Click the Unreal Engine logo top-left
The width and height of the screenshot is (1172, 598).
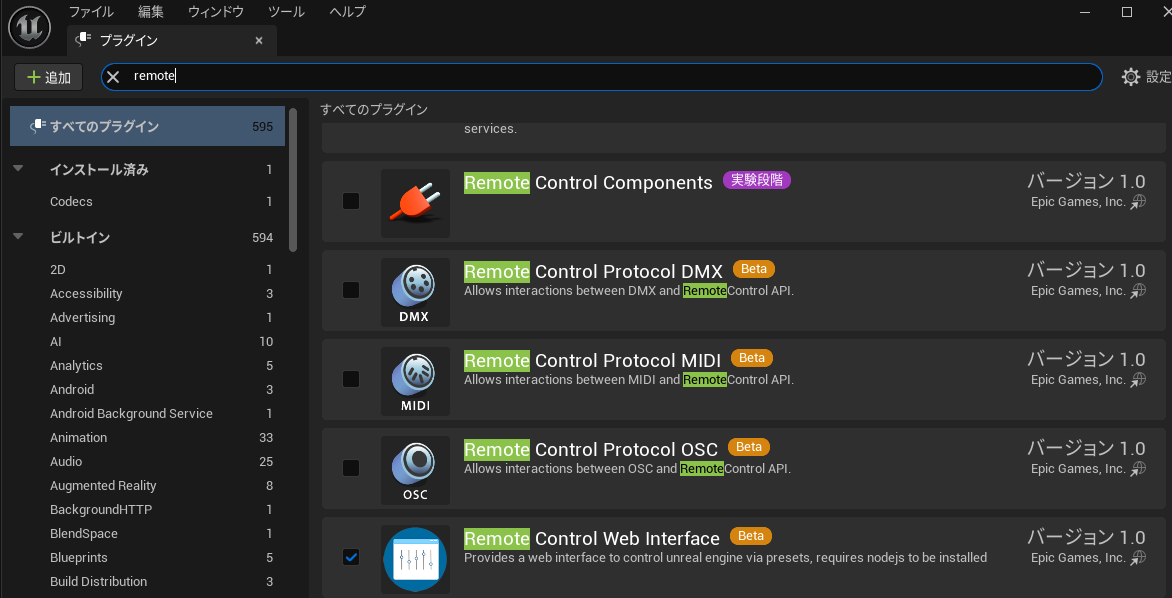coord(28,27)
